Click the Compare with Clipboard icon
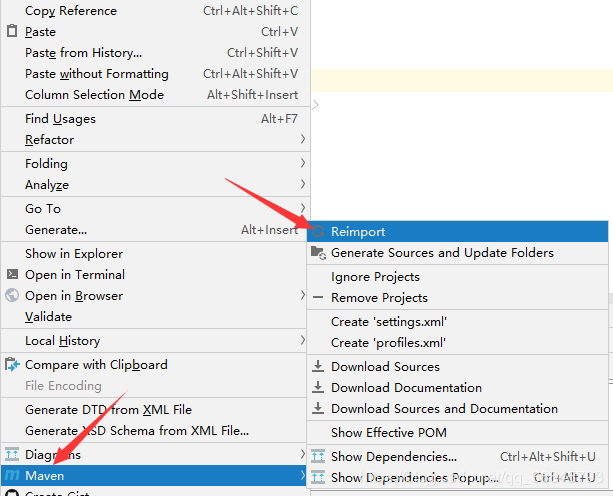The image size is (613, 496). point(12,364)
